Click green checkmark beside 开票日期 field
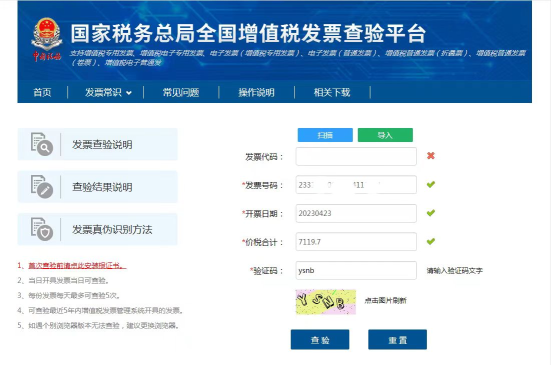 tap(430, 213)
